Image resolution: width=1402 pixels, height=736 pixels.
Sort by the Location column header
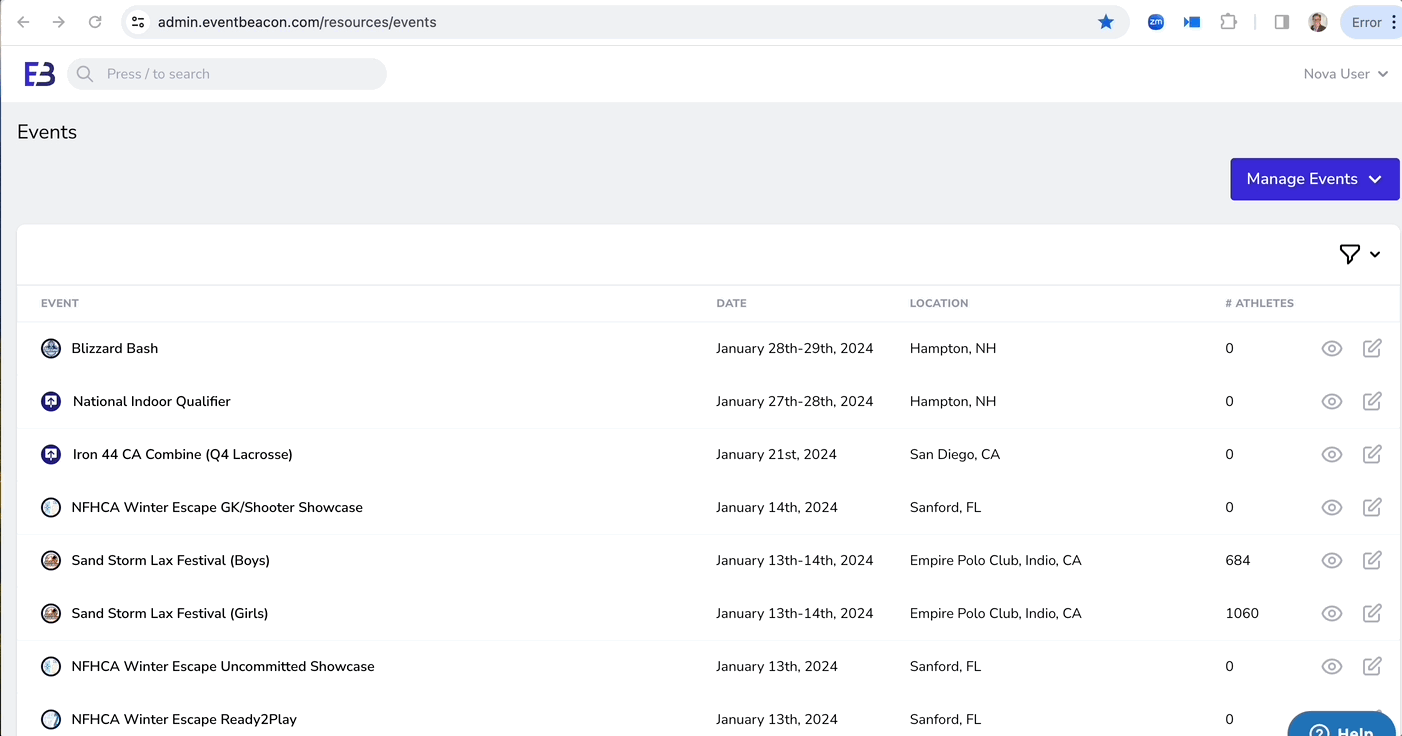pyautogui.click(x=938, y=303)
